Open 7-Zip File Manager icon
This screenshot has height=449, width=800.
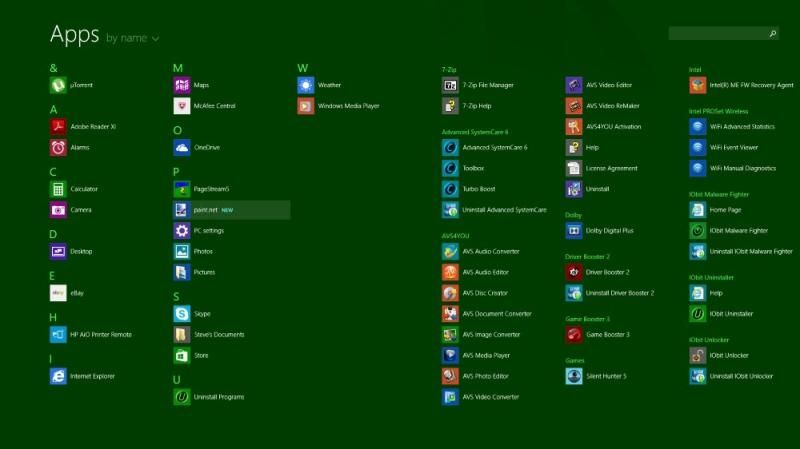450,85
